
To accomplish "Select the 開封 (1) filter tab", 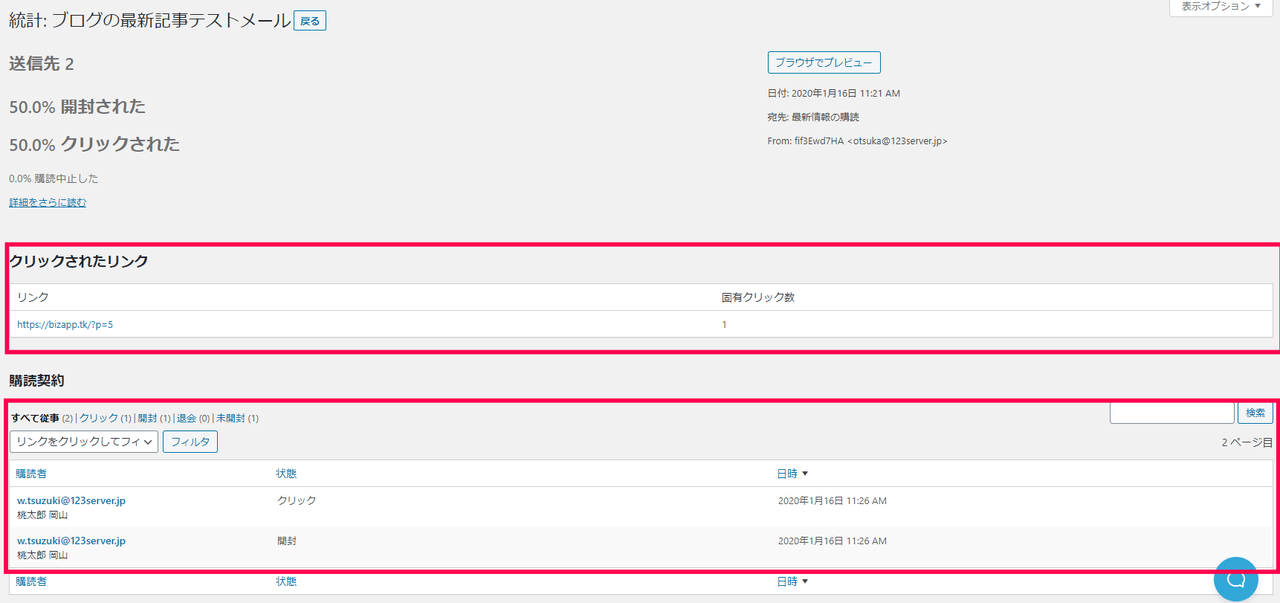I will point(154,418).
